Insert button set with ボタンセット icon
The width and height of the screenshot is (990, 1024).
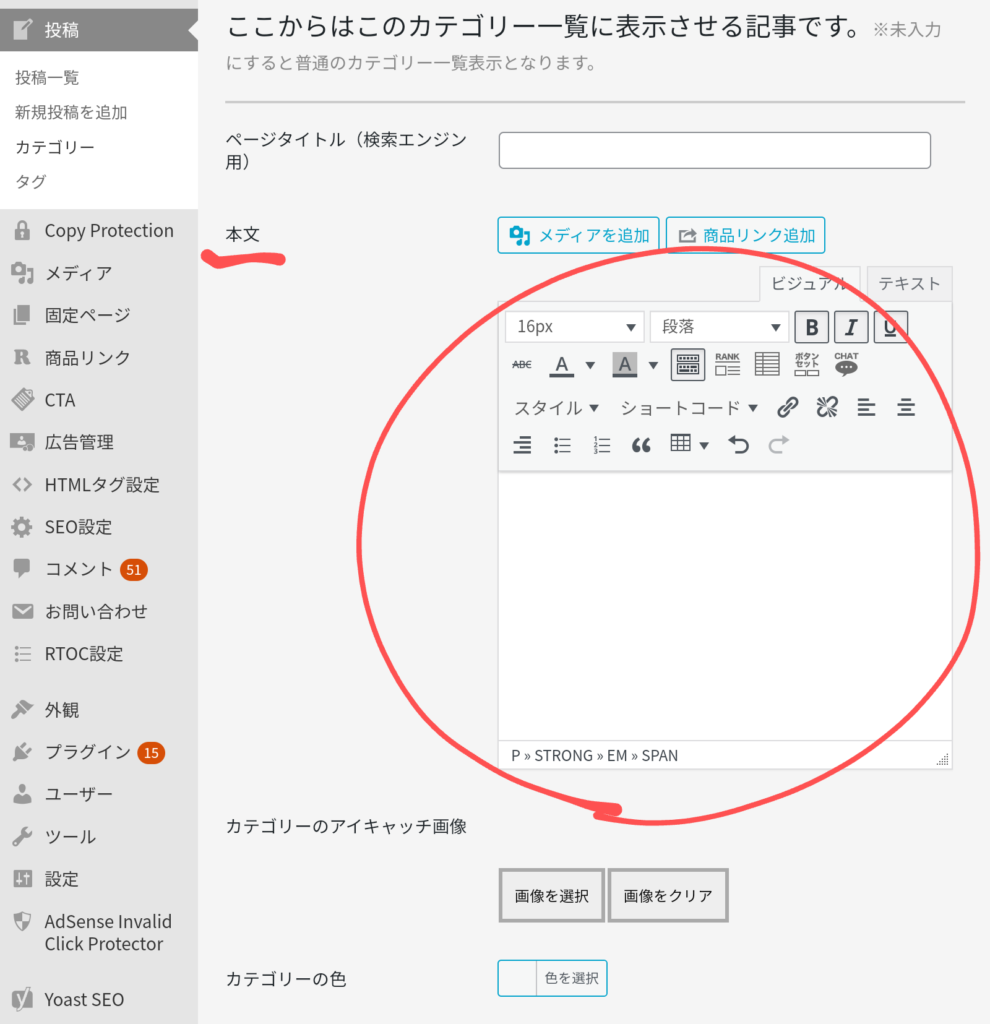tap(806, 364)
